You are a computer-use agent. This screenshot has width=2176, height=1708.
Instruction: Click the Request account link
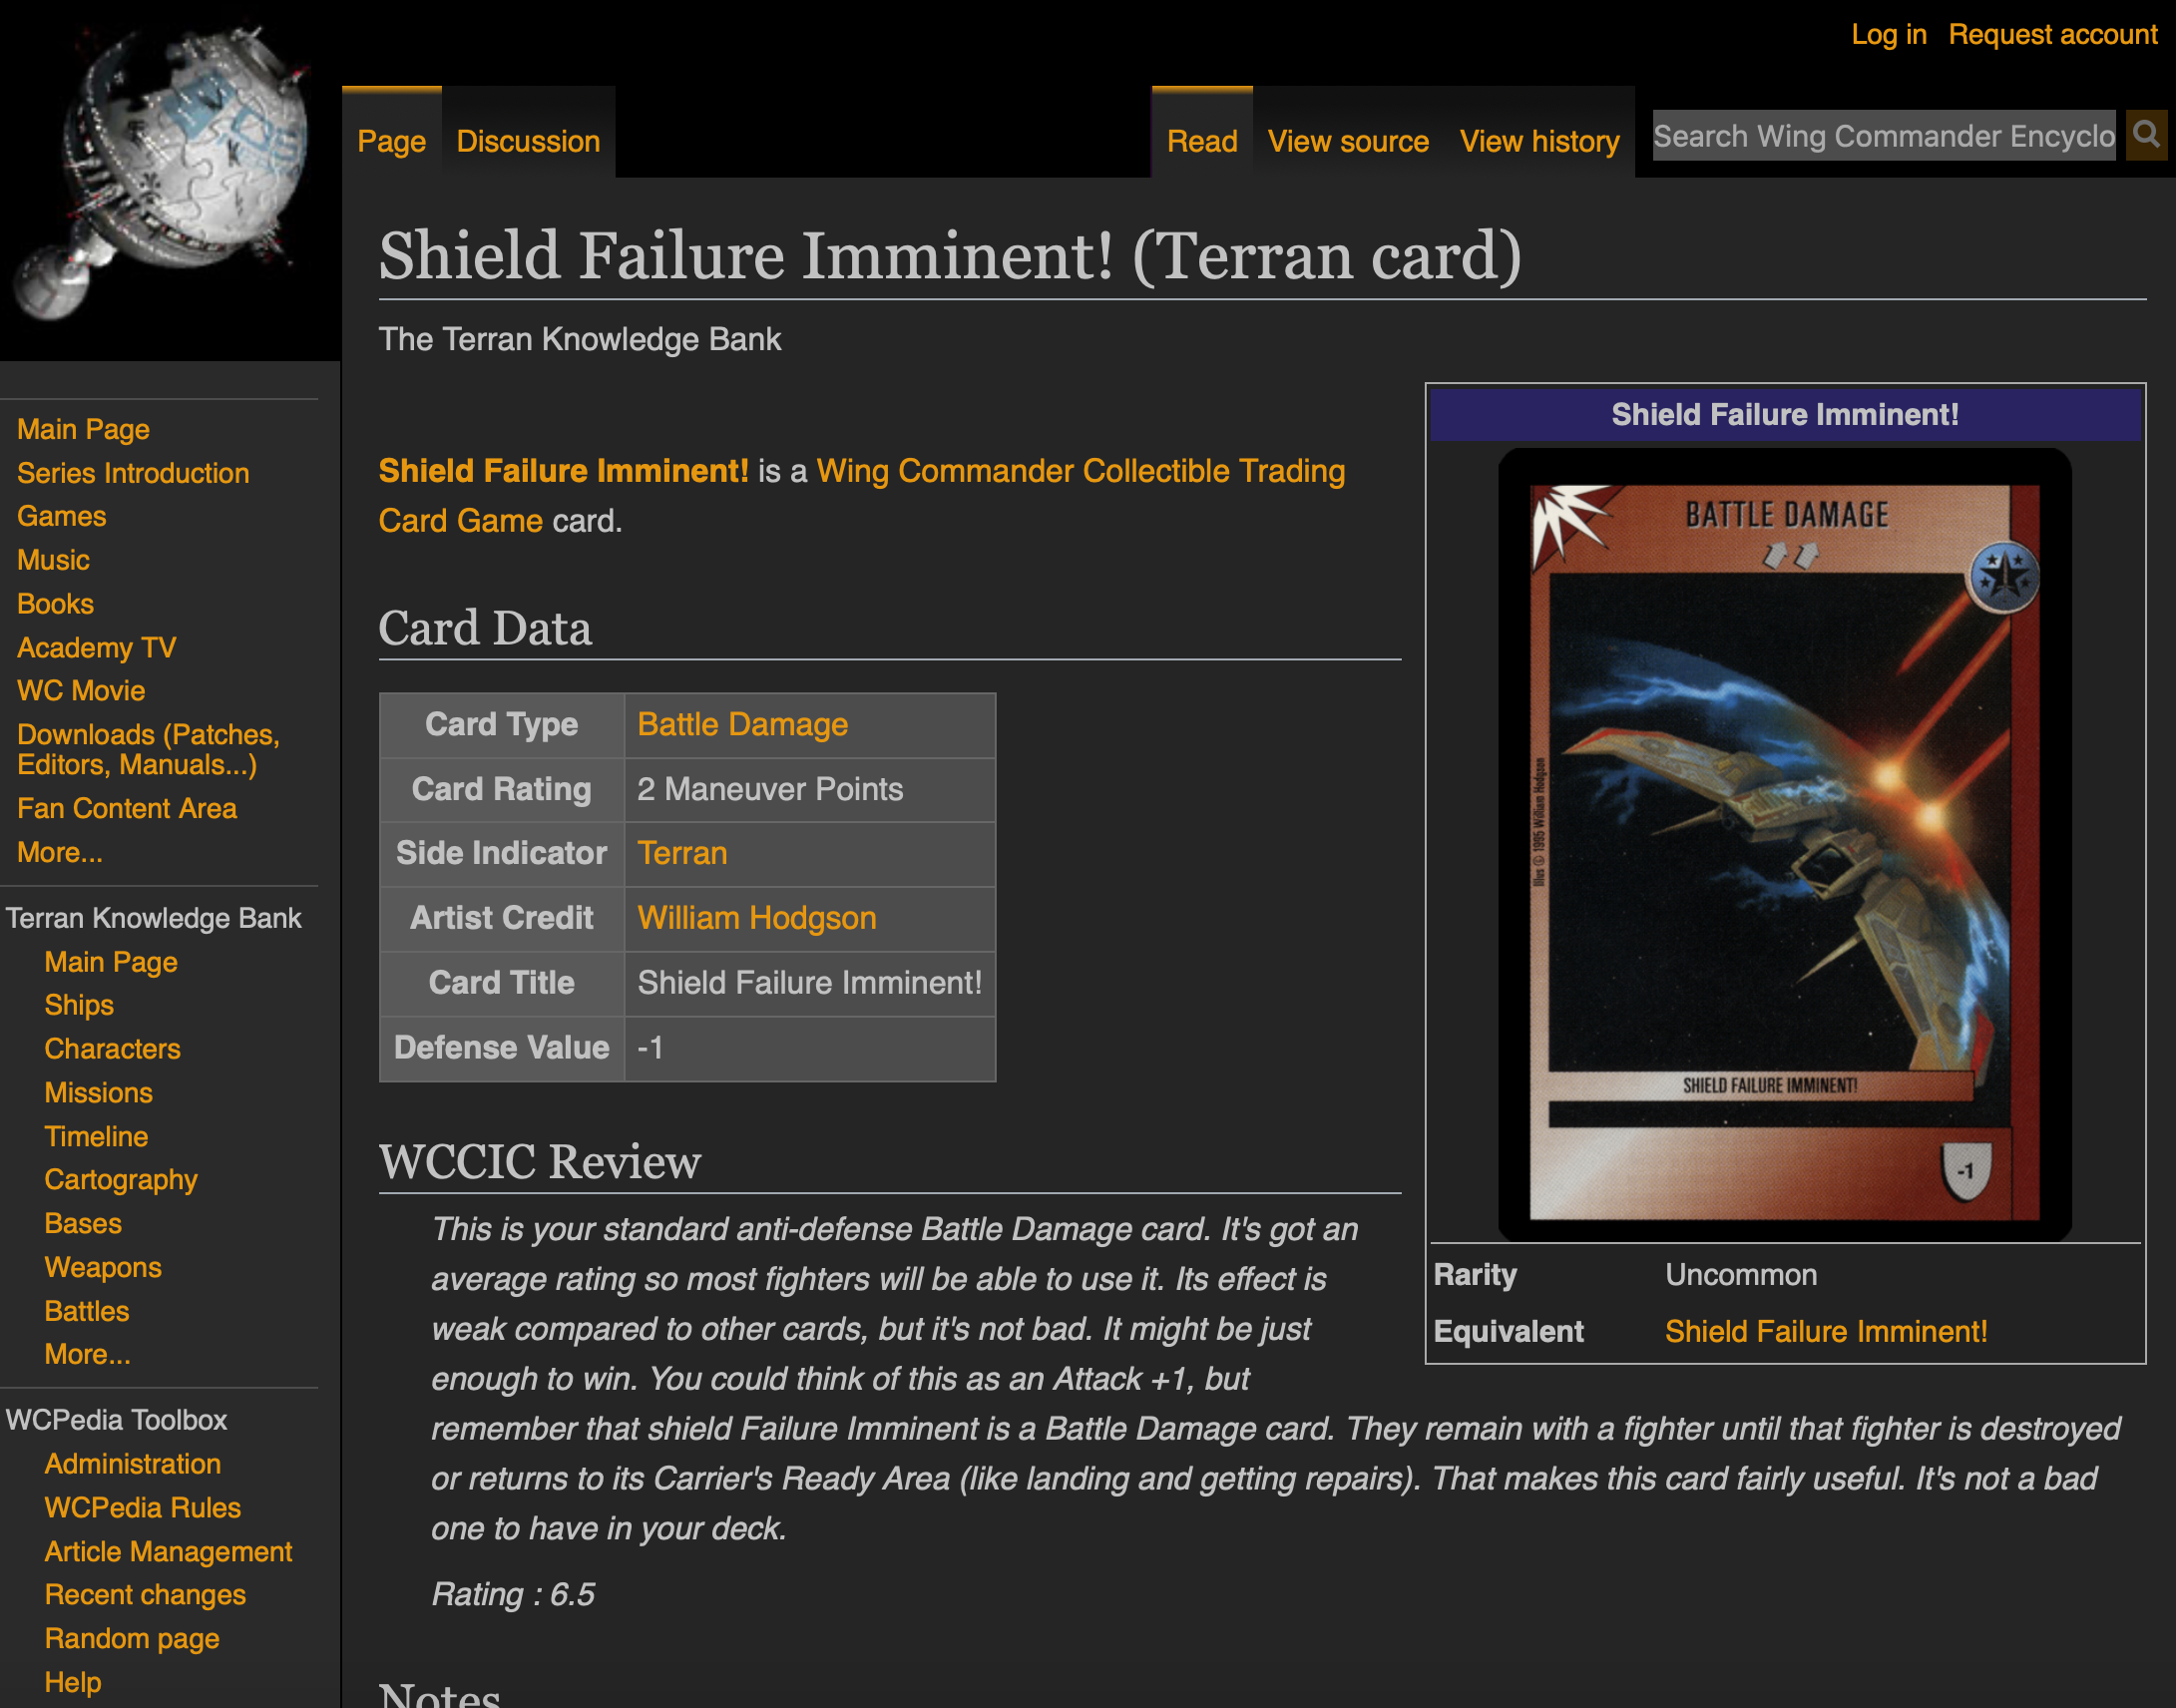click(2052, 35)
